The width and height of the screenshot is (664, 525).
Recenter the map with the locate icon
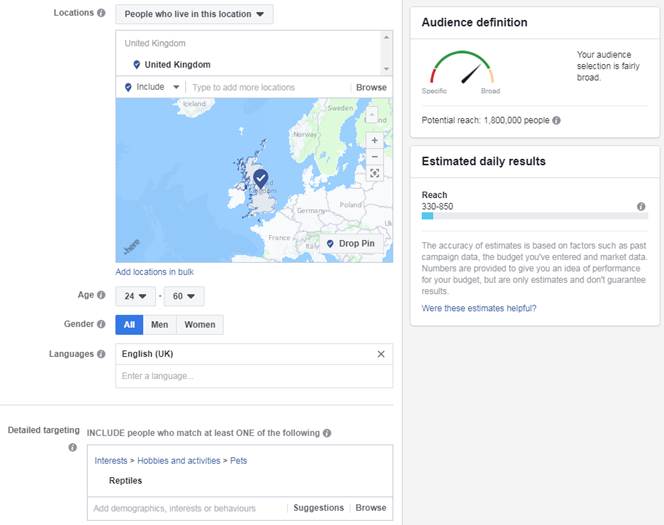[x=374, y=173]
